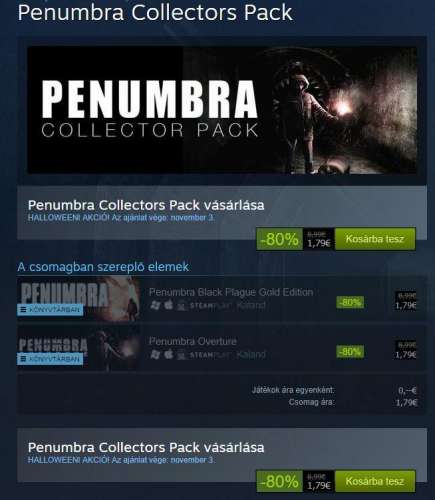The width and height of the screenshot is (435, 500).
Task: Click top Kosárba tesz button
Action: pyautogui.click(x=375, y=239)
